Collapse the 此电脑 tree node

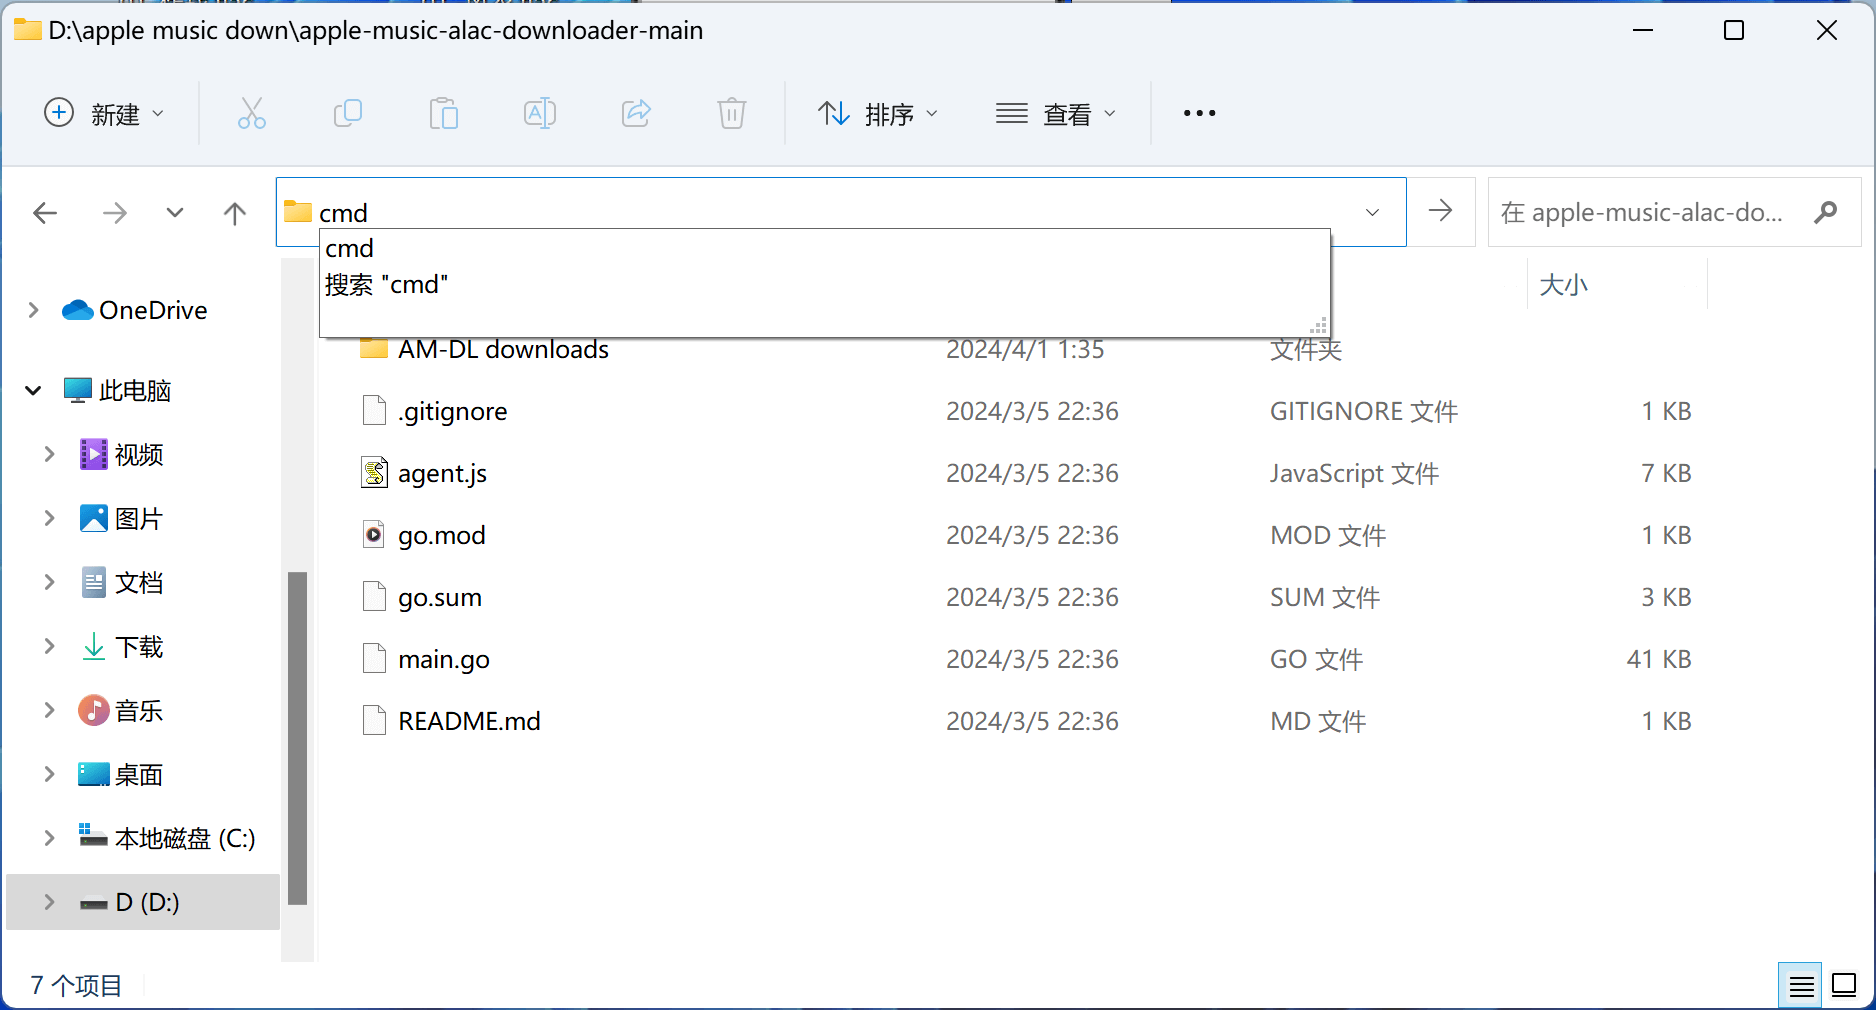[x=33, y=390]
